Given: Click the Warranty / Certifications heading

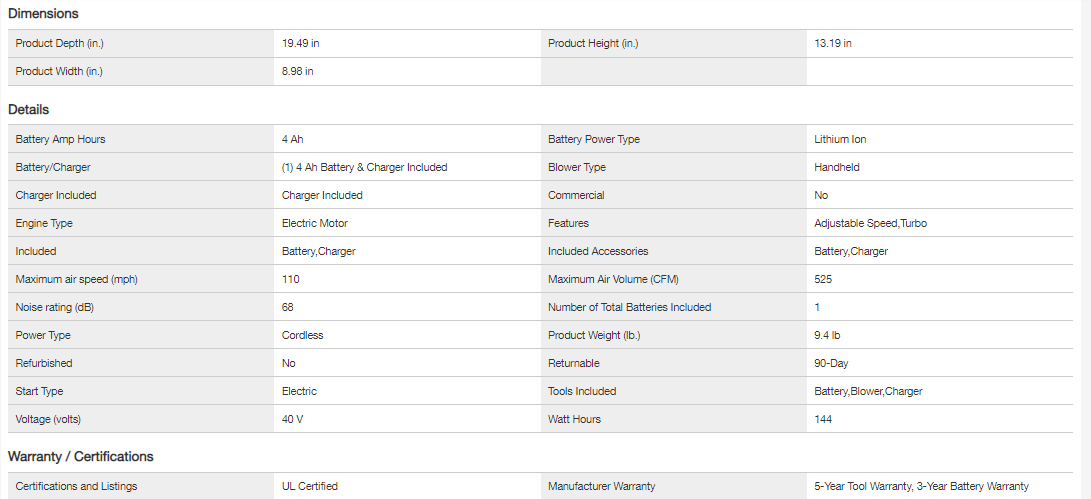Looking at the screenshot, I should (81, 457).
